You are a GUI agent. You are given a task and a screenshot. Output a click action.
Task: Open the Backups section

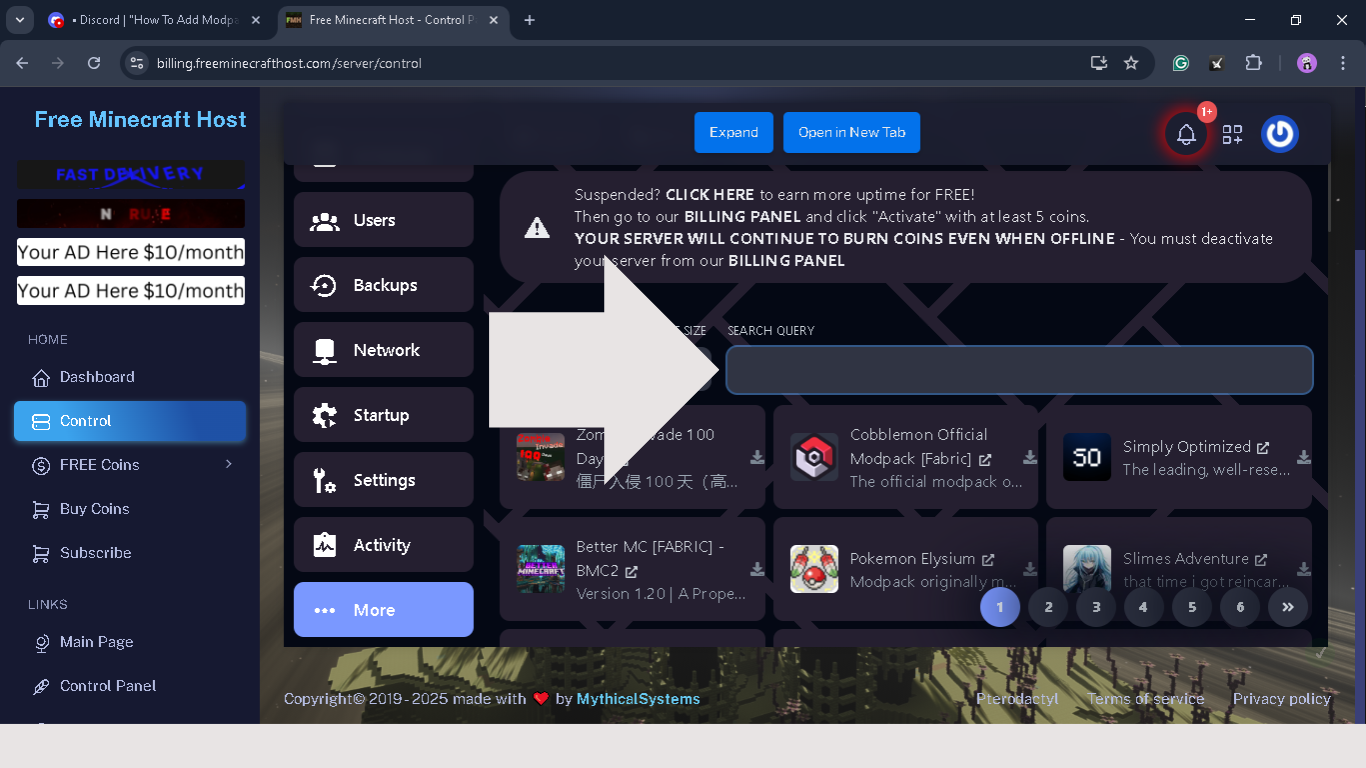(383, 285)
